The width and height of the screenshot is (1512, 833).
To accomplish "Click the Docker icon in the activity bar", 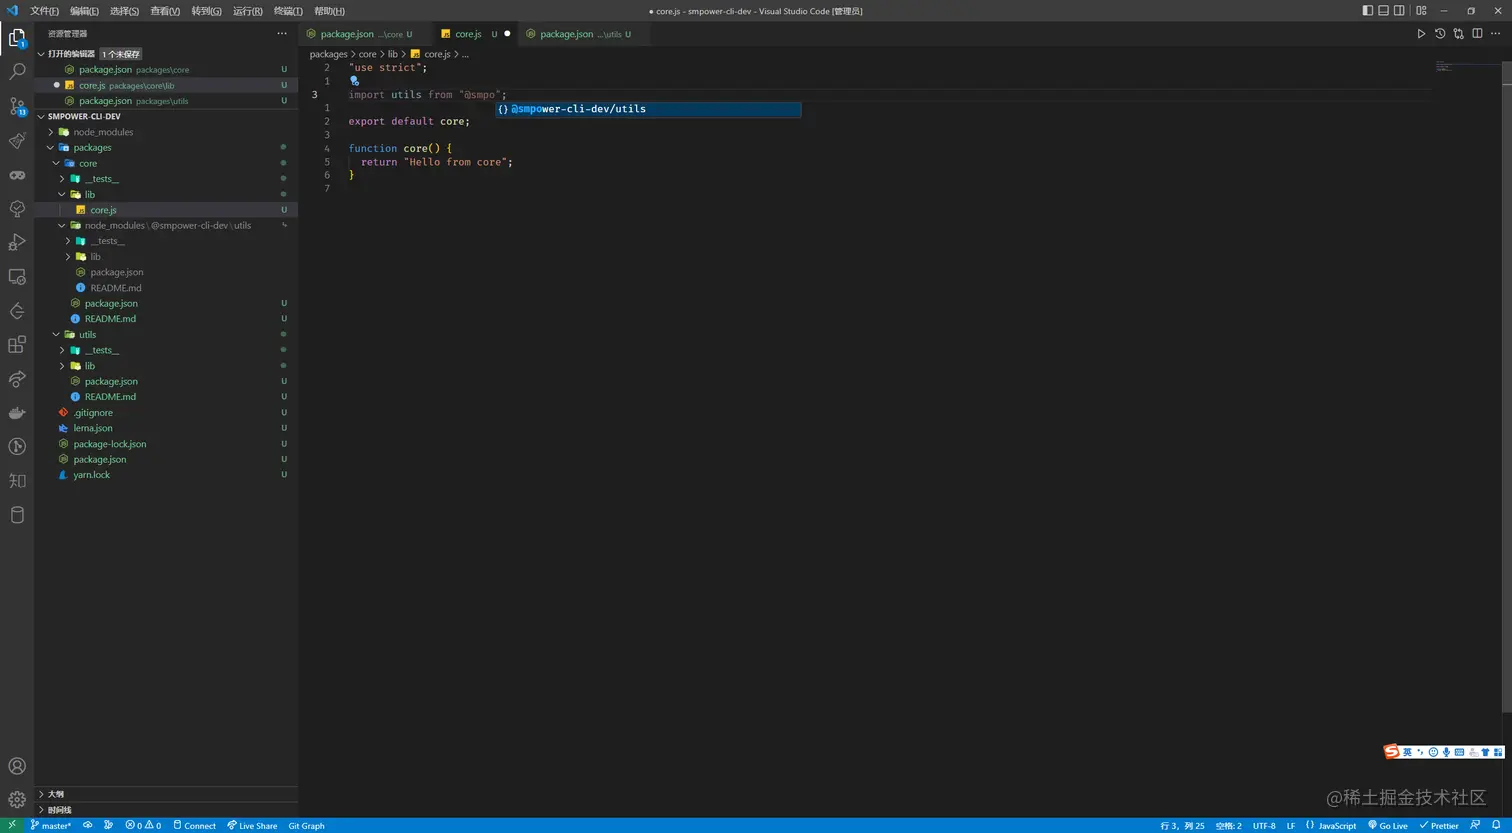I will coord(16,412).
